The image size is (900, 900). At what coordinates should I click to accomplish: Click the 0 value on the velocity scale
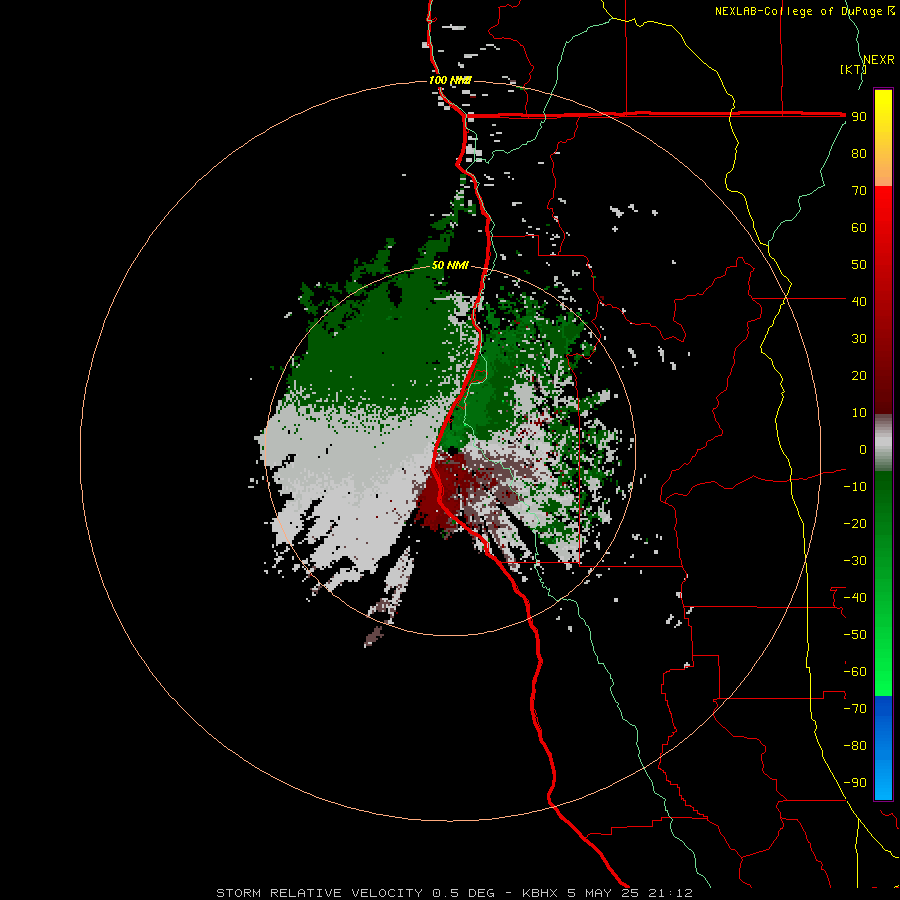coord(863,450)
